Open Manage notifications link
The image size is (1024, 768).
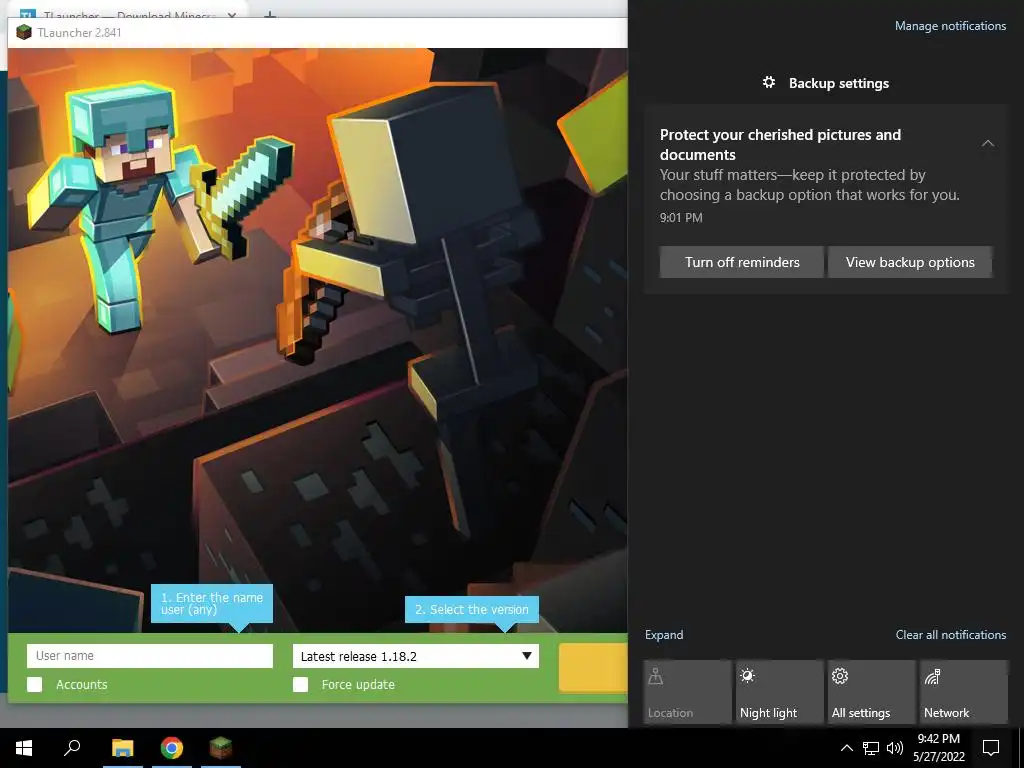pyautogui.click(x=950, y=26)
